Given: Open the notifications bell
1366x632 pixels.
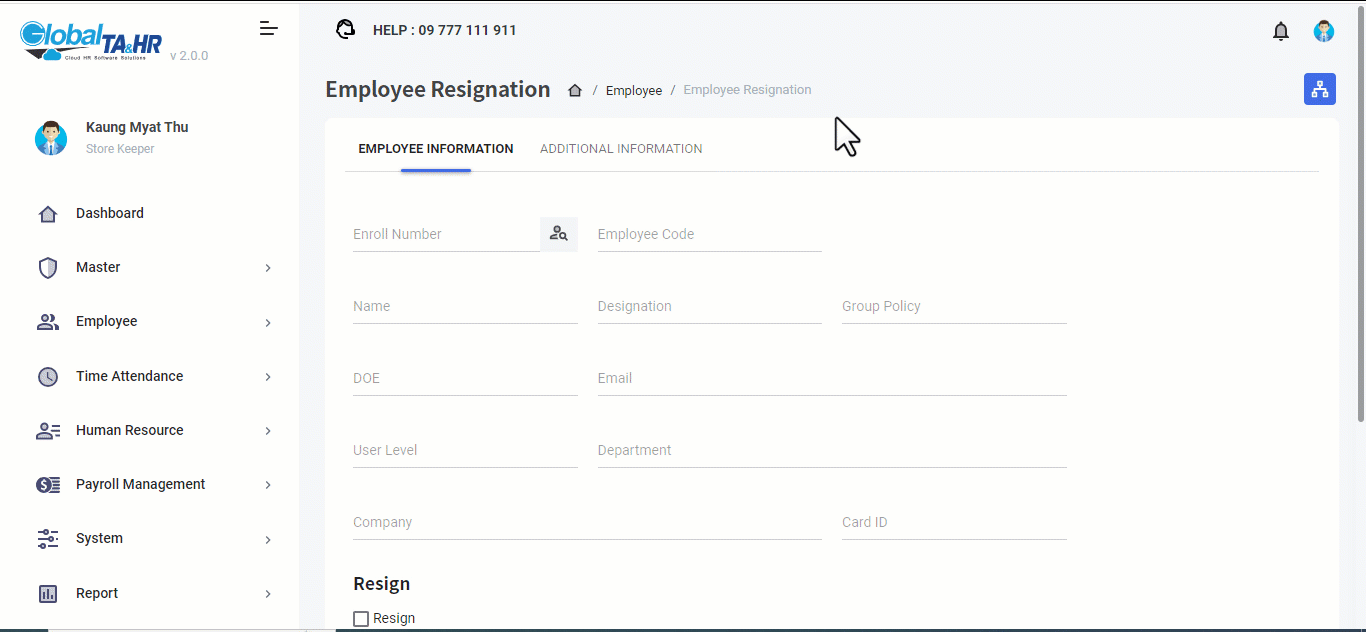Looking at the screenshot, I should (1281, 31).
